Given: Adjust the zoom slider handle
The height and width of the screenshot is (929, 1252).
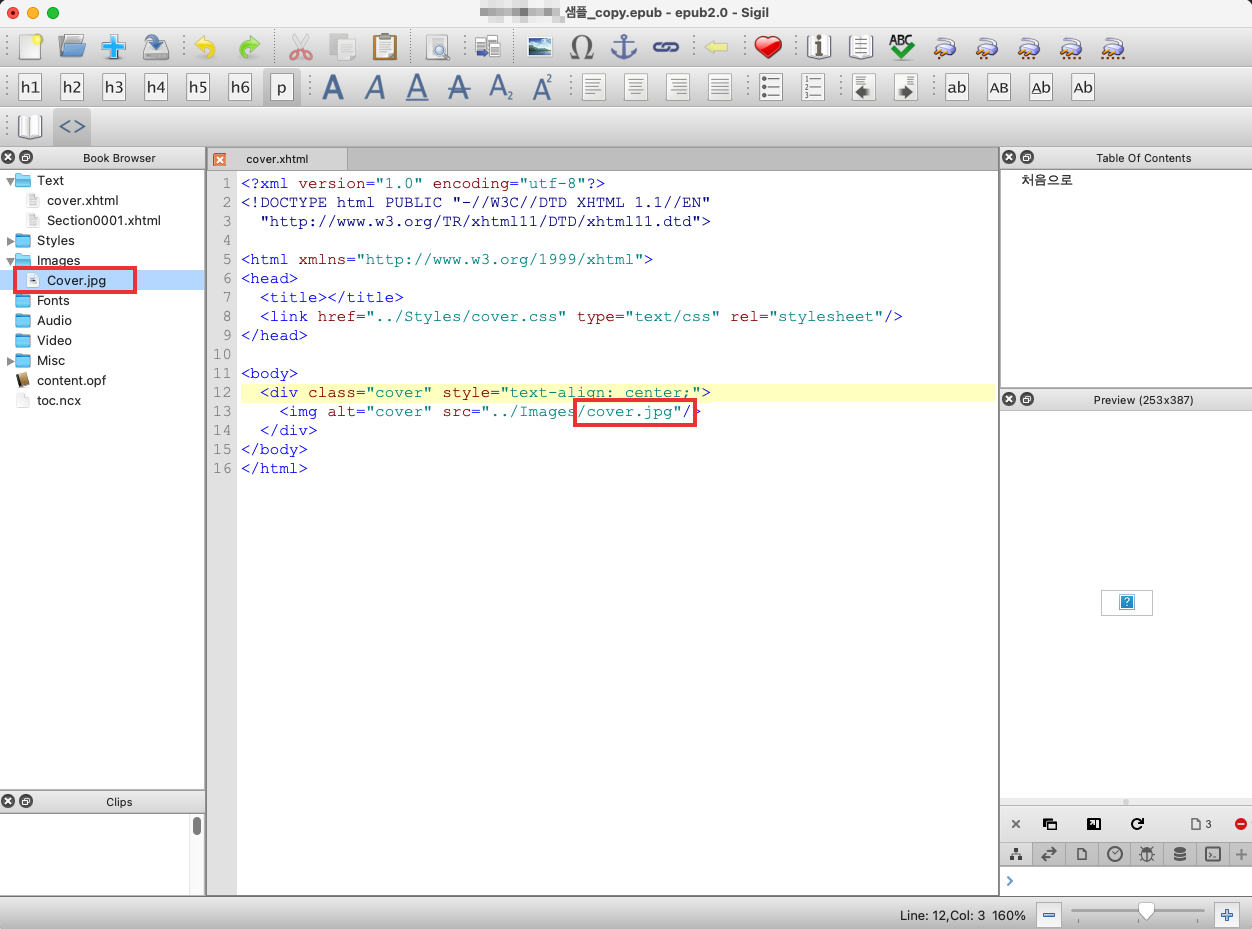Looking at the screenshot, I should 1147,911.
